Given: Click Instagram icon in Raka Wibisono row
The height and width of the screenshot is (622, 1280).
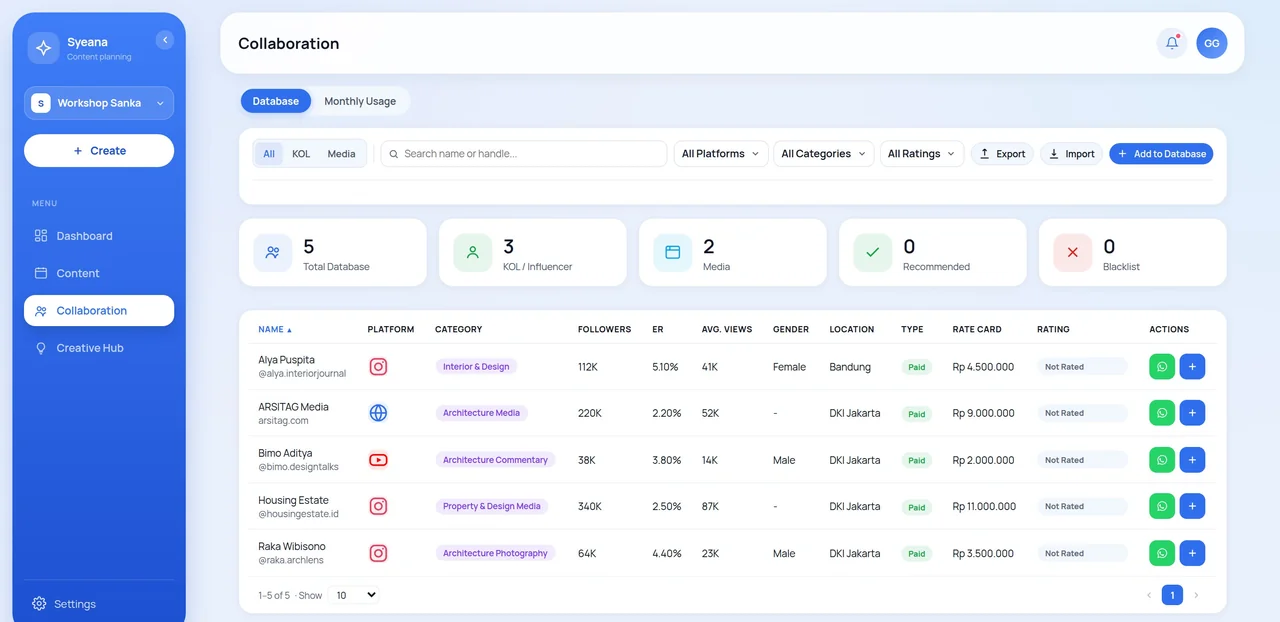Looking at the screenshot, I should [x=378, y=553].
